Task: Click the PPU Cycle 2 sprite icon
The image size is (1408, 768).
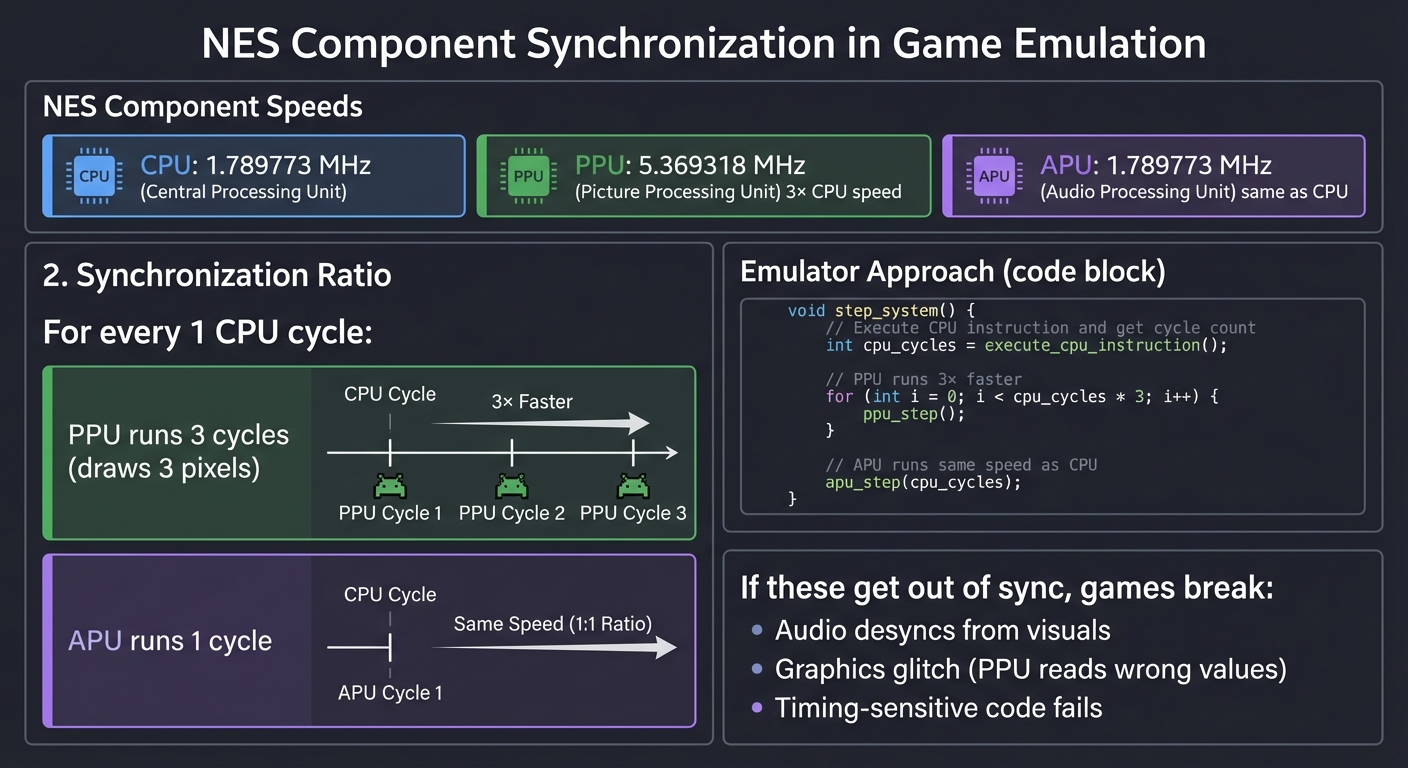Action: click(512, 484)
